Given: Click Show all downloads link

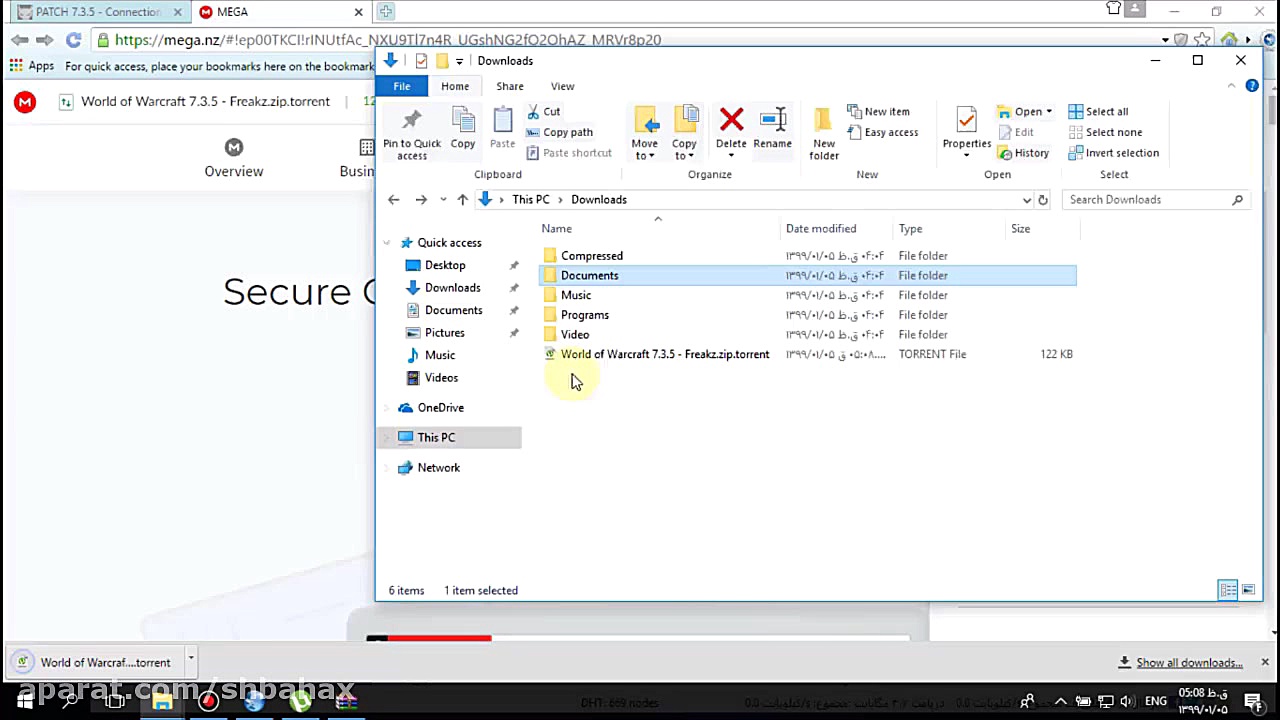Looking at the screenshot, I should (1189, 663).
